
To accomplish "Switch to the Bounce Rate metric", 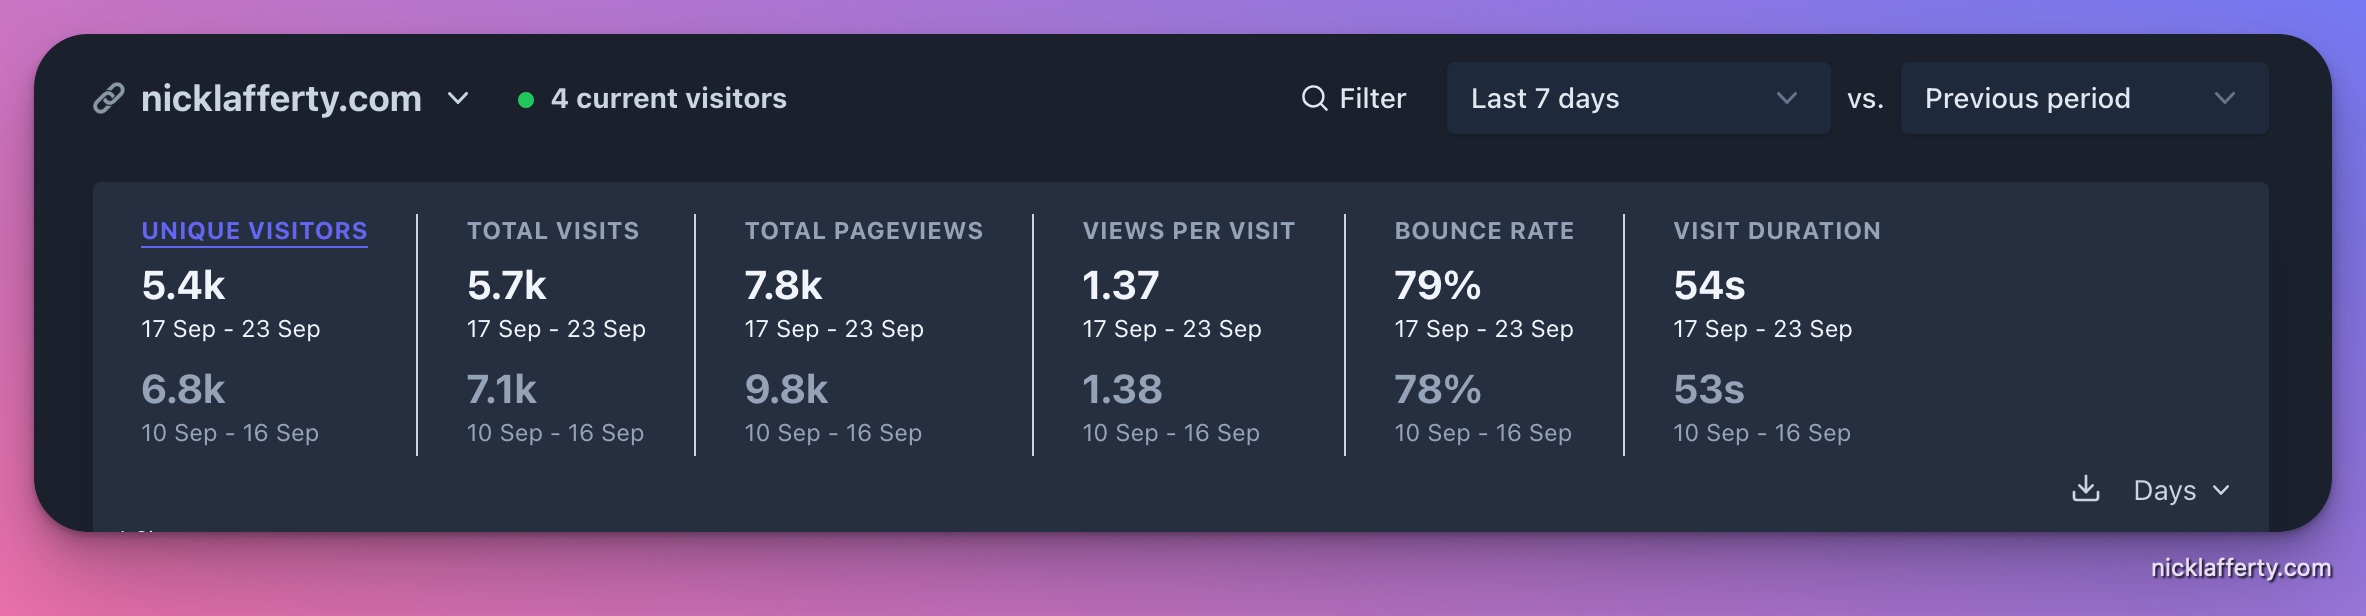I will coord(1484,231).
